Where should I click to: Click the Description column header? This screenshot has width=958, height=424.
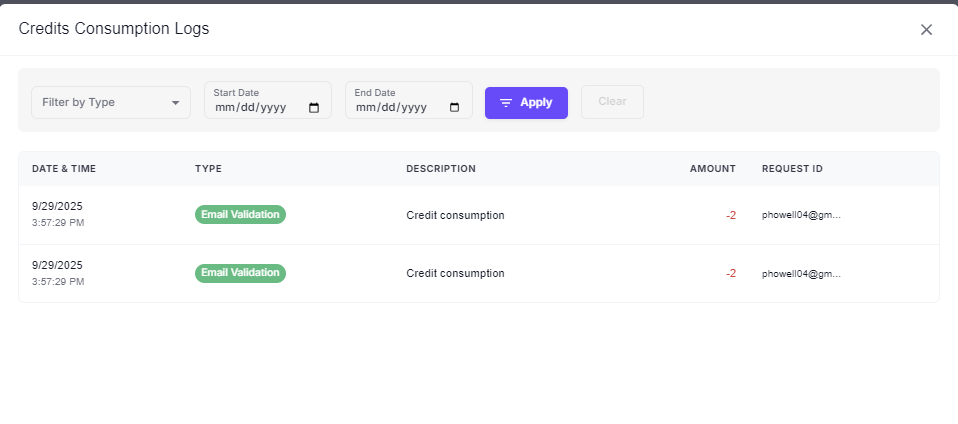click(440, 169)
